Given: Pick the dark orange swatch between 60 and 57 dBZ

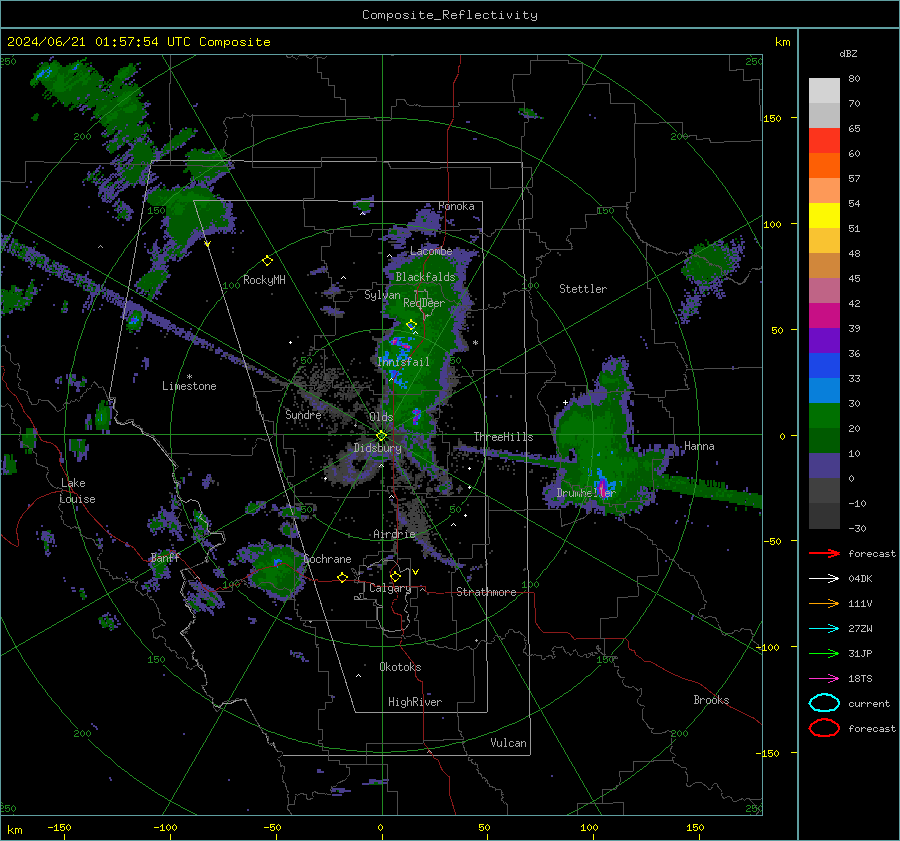Looking at the screenshot, I should [824, 166].
